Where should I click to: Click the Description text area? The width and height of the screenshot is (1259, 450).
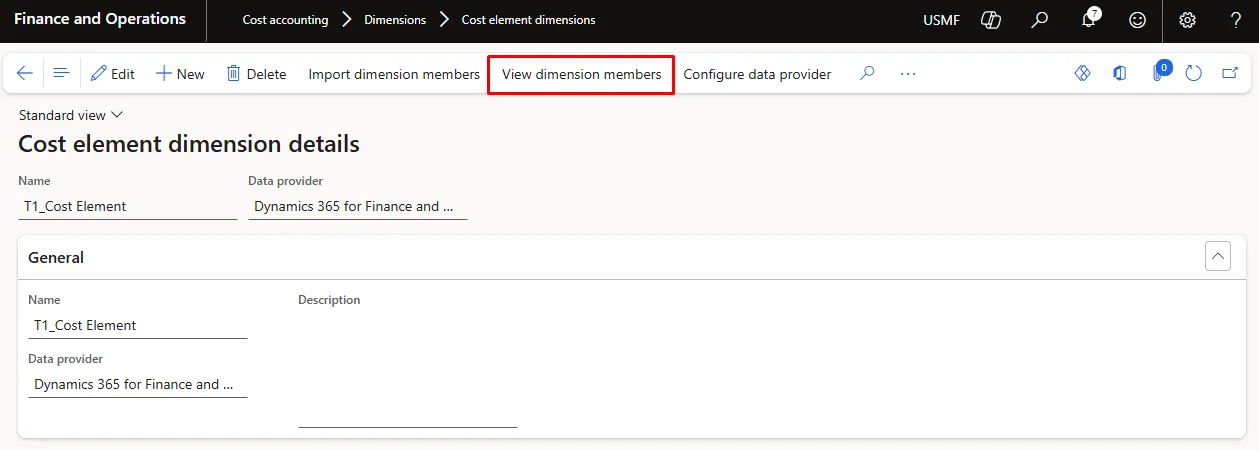(408, 369)
